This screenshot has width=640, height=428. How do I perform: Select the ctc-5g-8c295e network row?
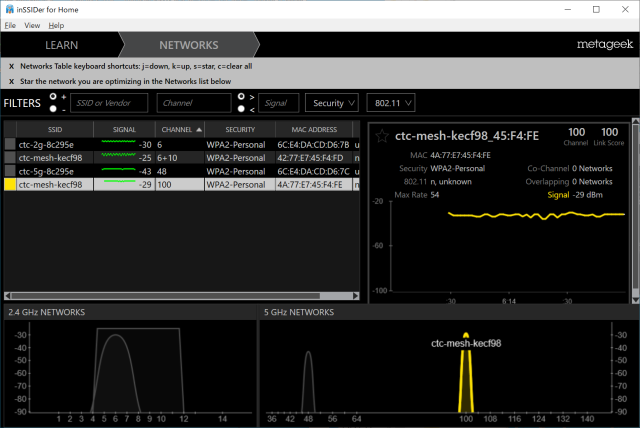(x=182, y=171)
